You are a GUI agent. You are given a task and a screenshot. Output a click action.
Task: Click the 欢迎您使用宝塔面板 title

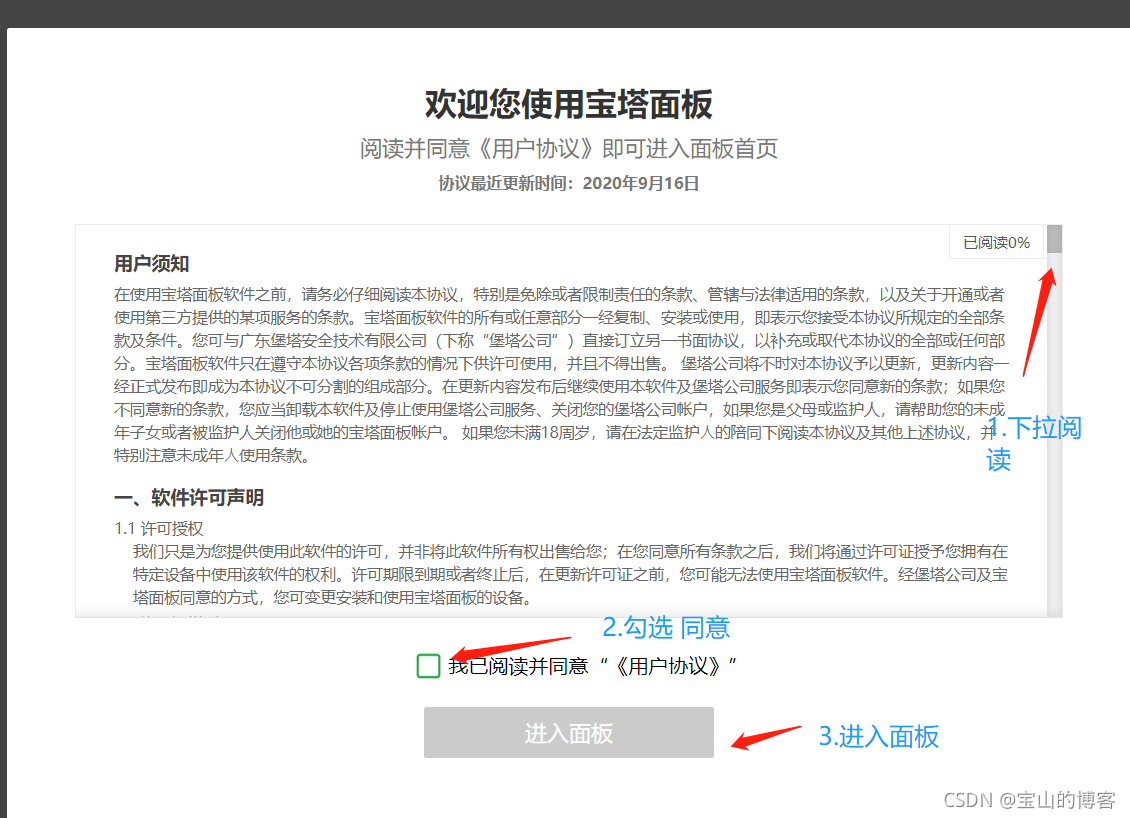point(568,104)
